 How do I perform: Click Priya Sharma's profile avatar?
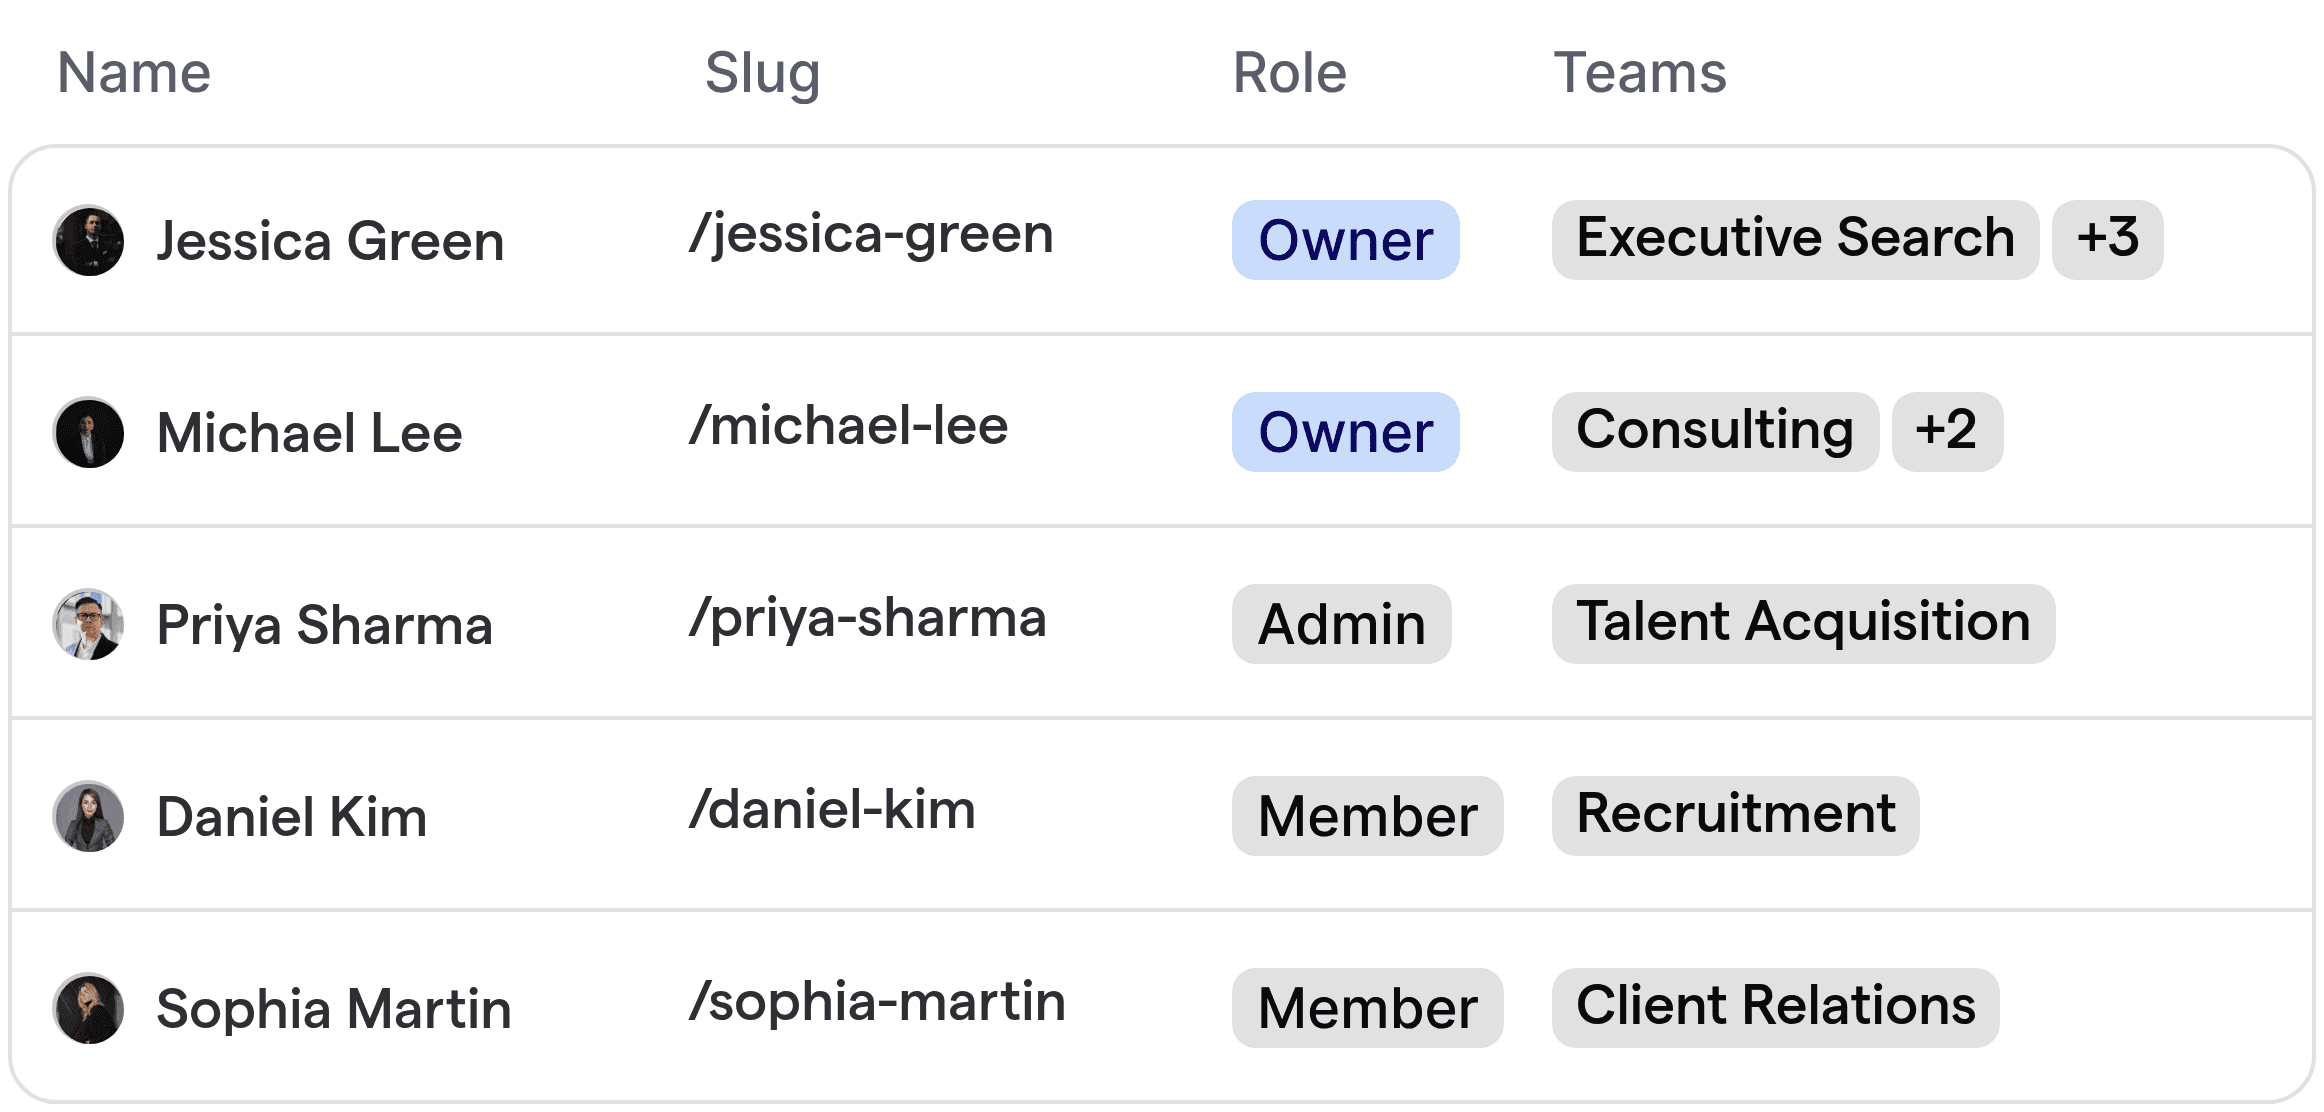point(88,624)
